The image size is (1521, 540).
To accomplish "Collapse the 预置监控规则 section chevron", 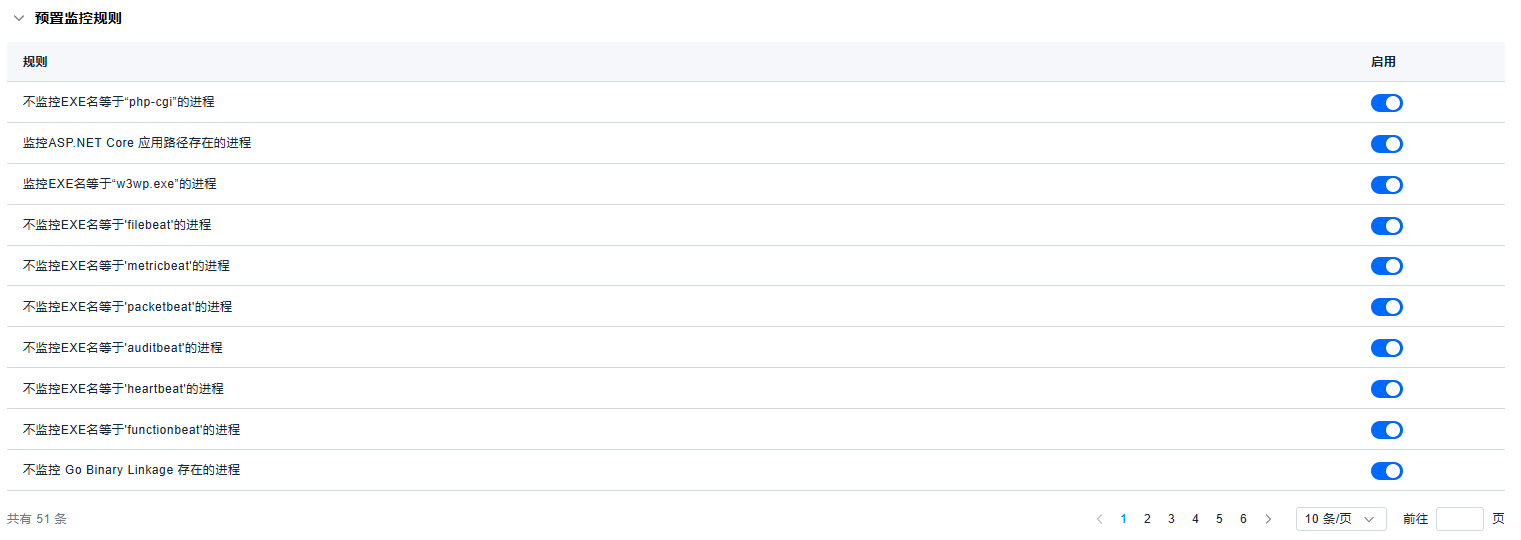I will tap(18, 18).
